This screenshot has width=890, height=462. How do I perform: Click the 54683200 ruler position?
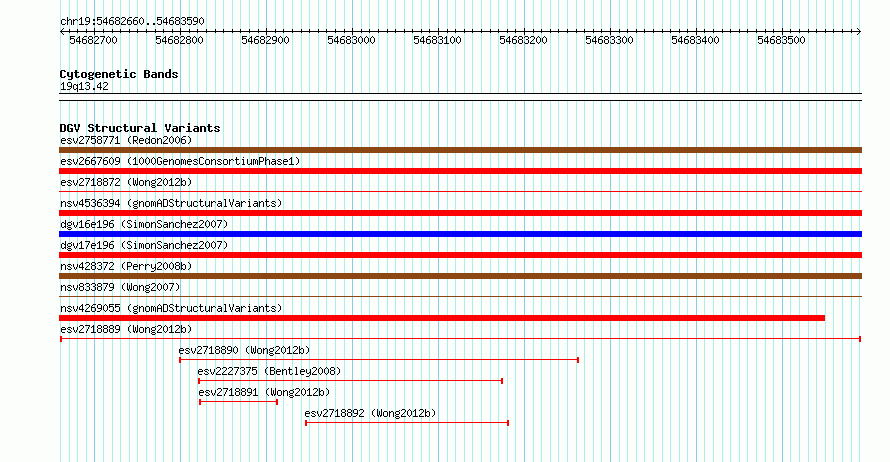tap(523, 40)
